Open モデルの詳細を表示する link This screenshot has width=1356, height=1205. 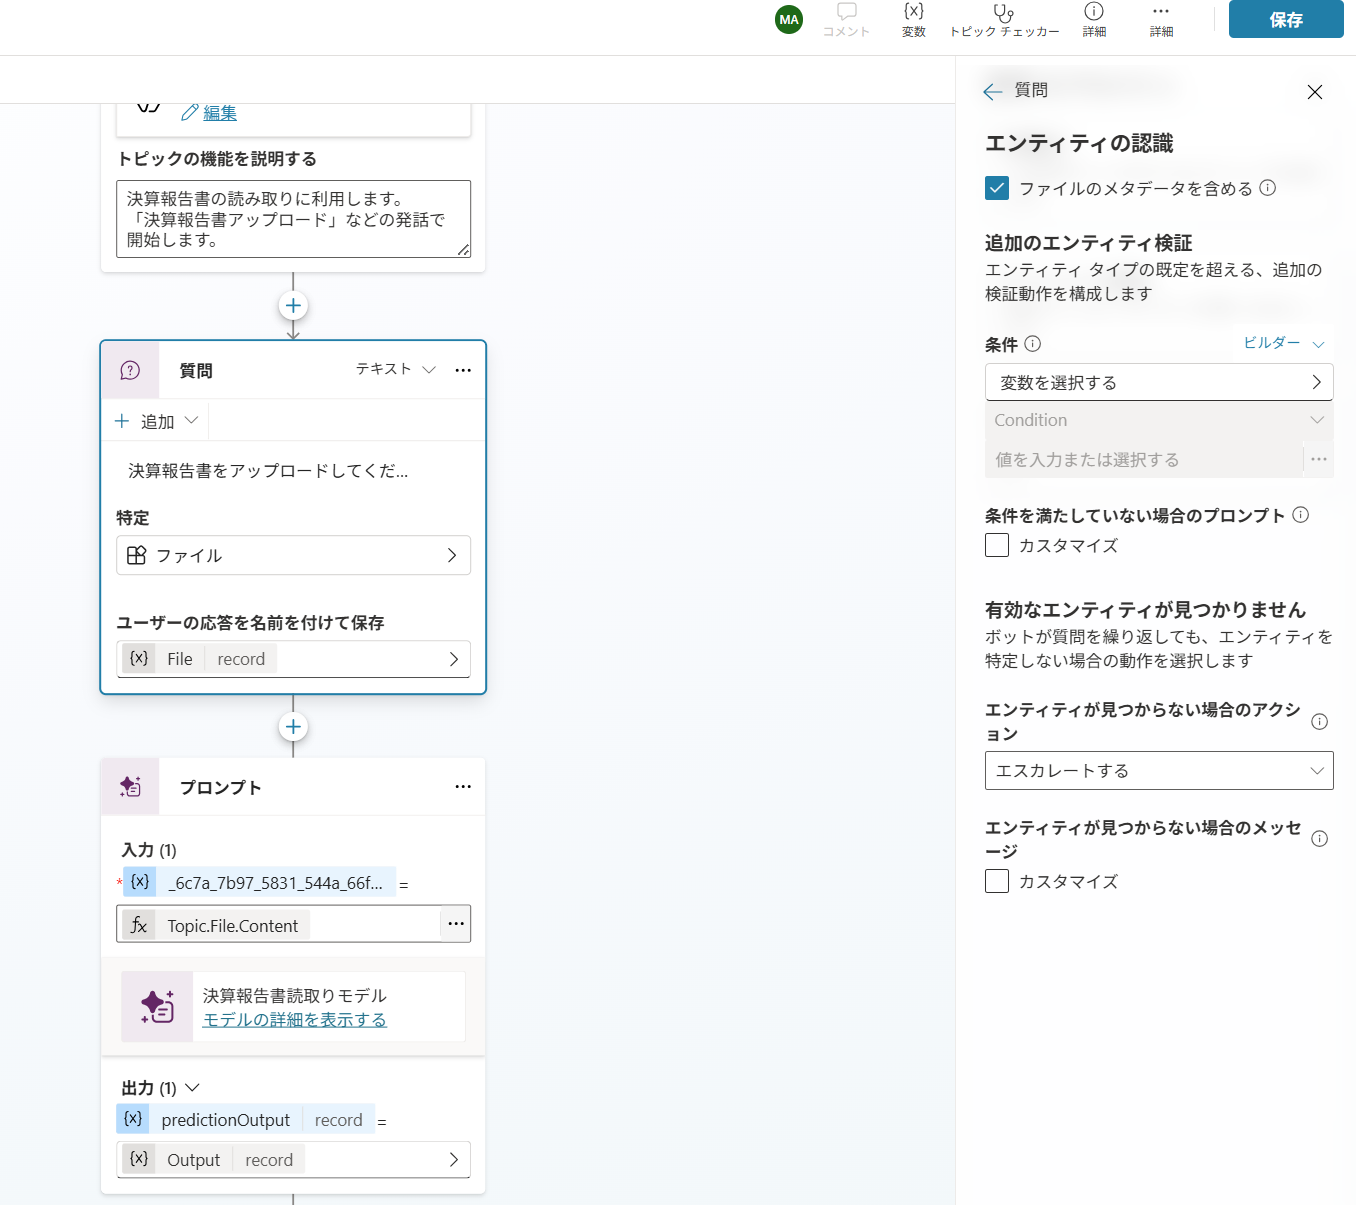[x=294, y=1020]
